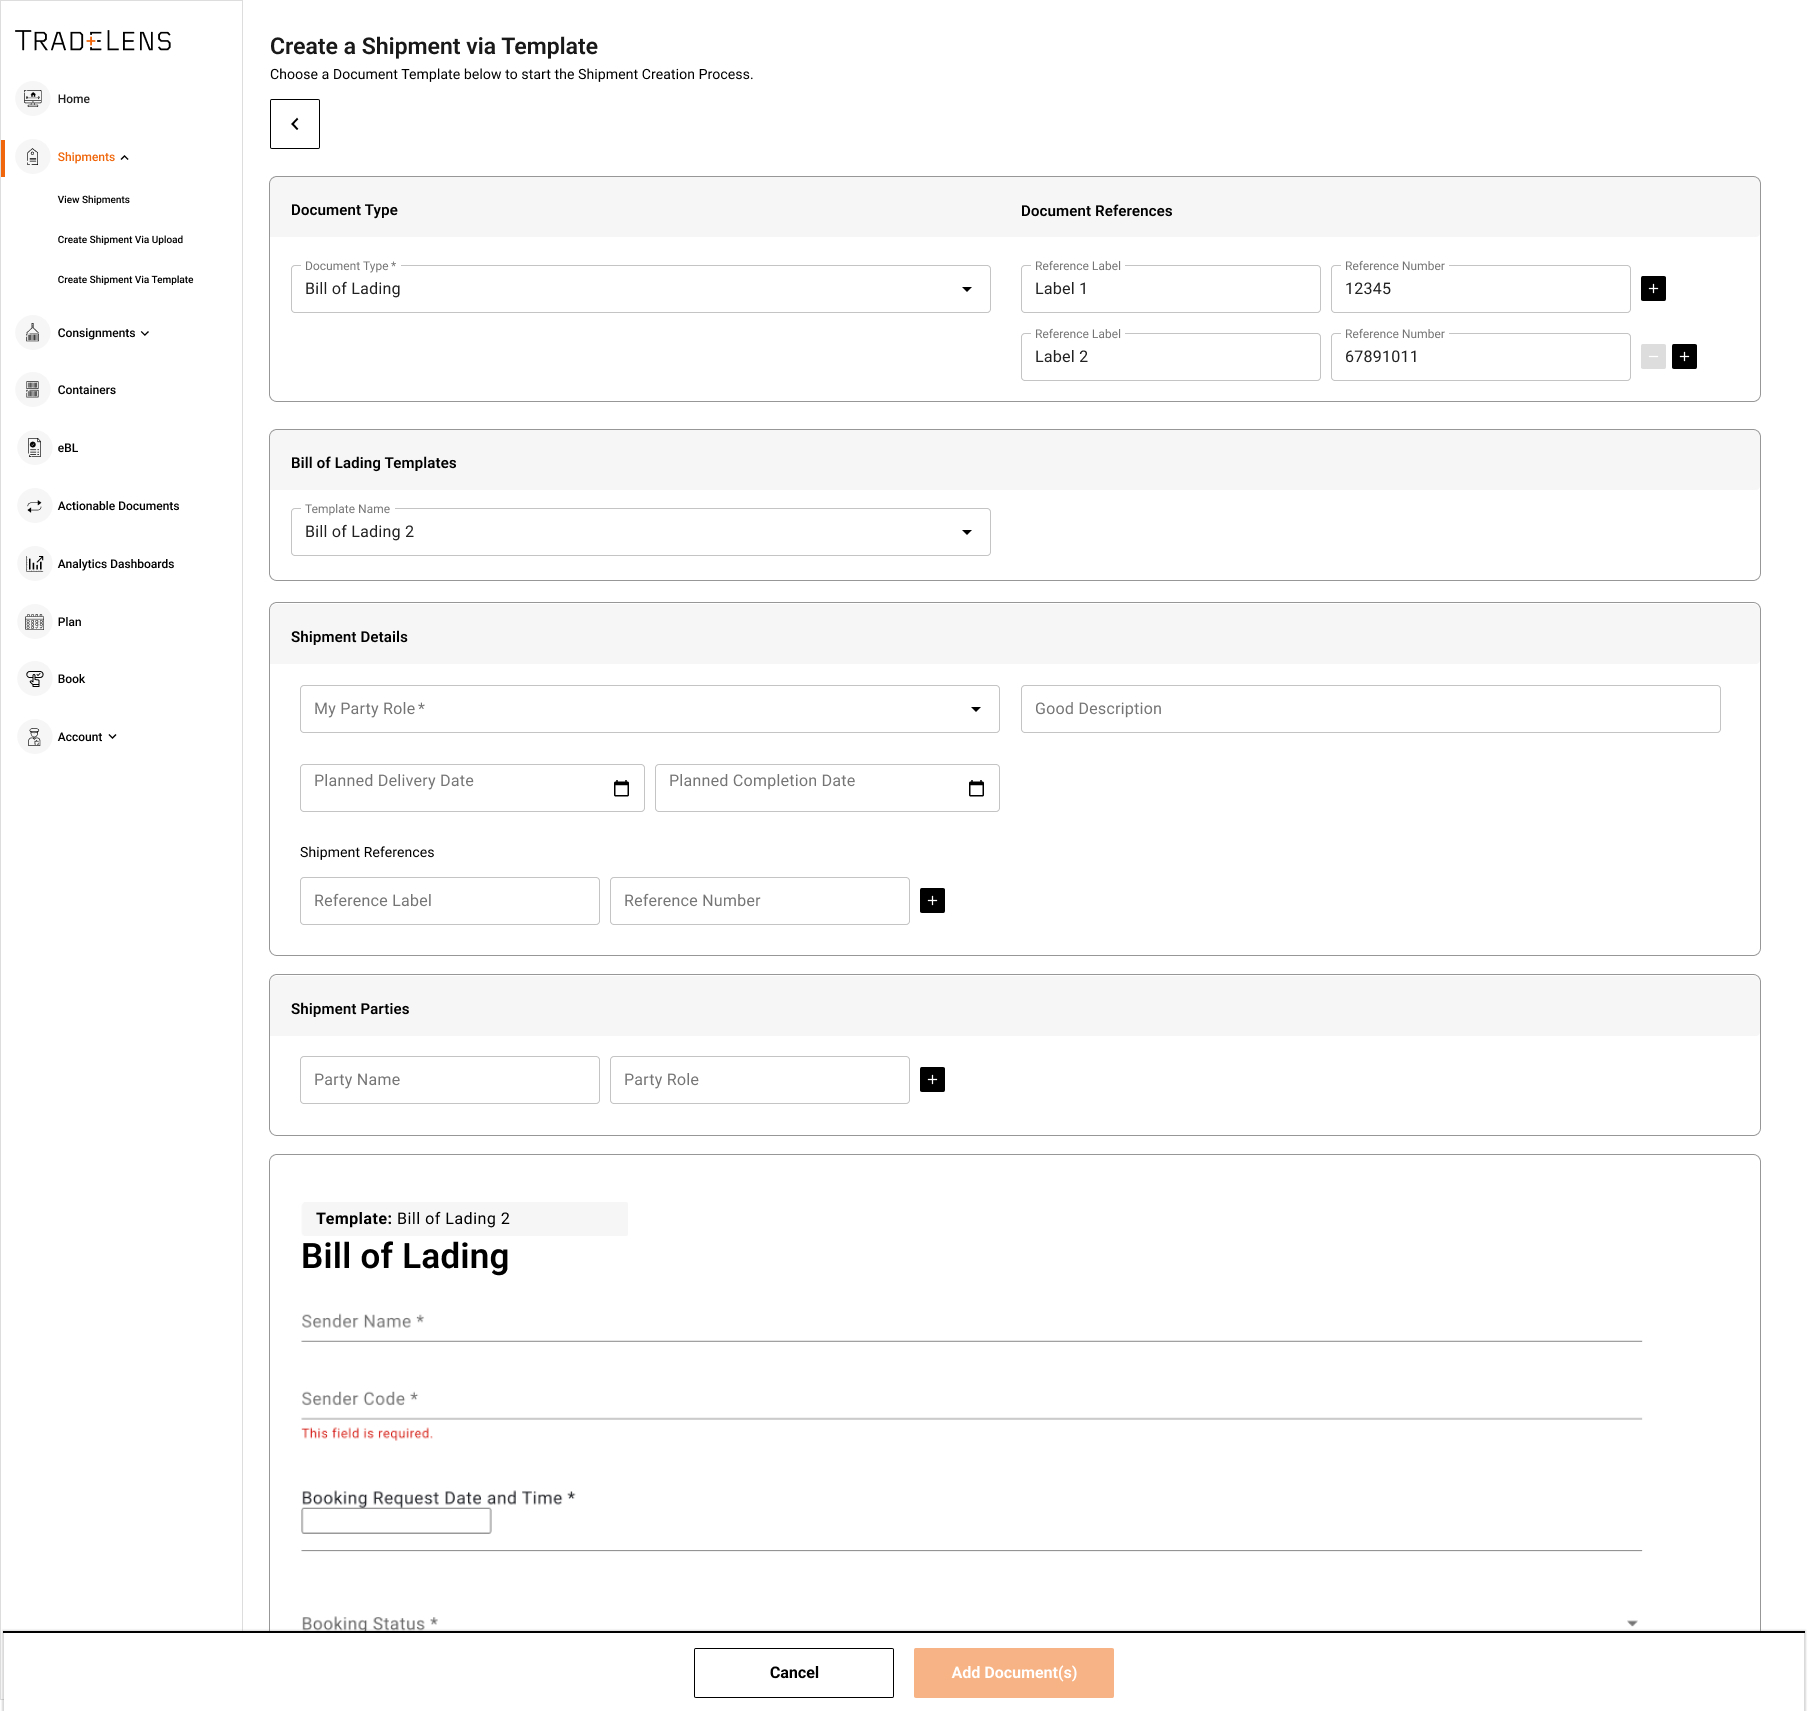Click the Home icon in sidebar
This screenshot has width=1808, height=1711.
pos(33,99)
